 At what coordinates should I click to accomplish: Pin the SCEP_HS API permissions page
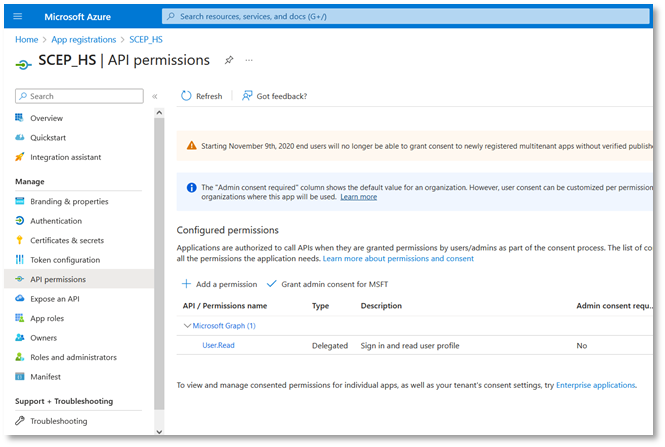click(x=229, y=60)
